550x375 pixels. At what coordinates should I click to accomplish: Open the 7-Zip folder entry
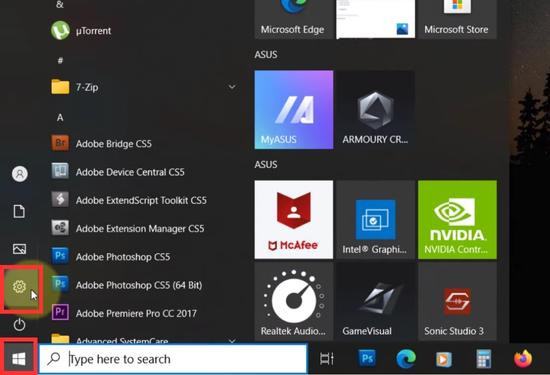(x=144, y=87)
